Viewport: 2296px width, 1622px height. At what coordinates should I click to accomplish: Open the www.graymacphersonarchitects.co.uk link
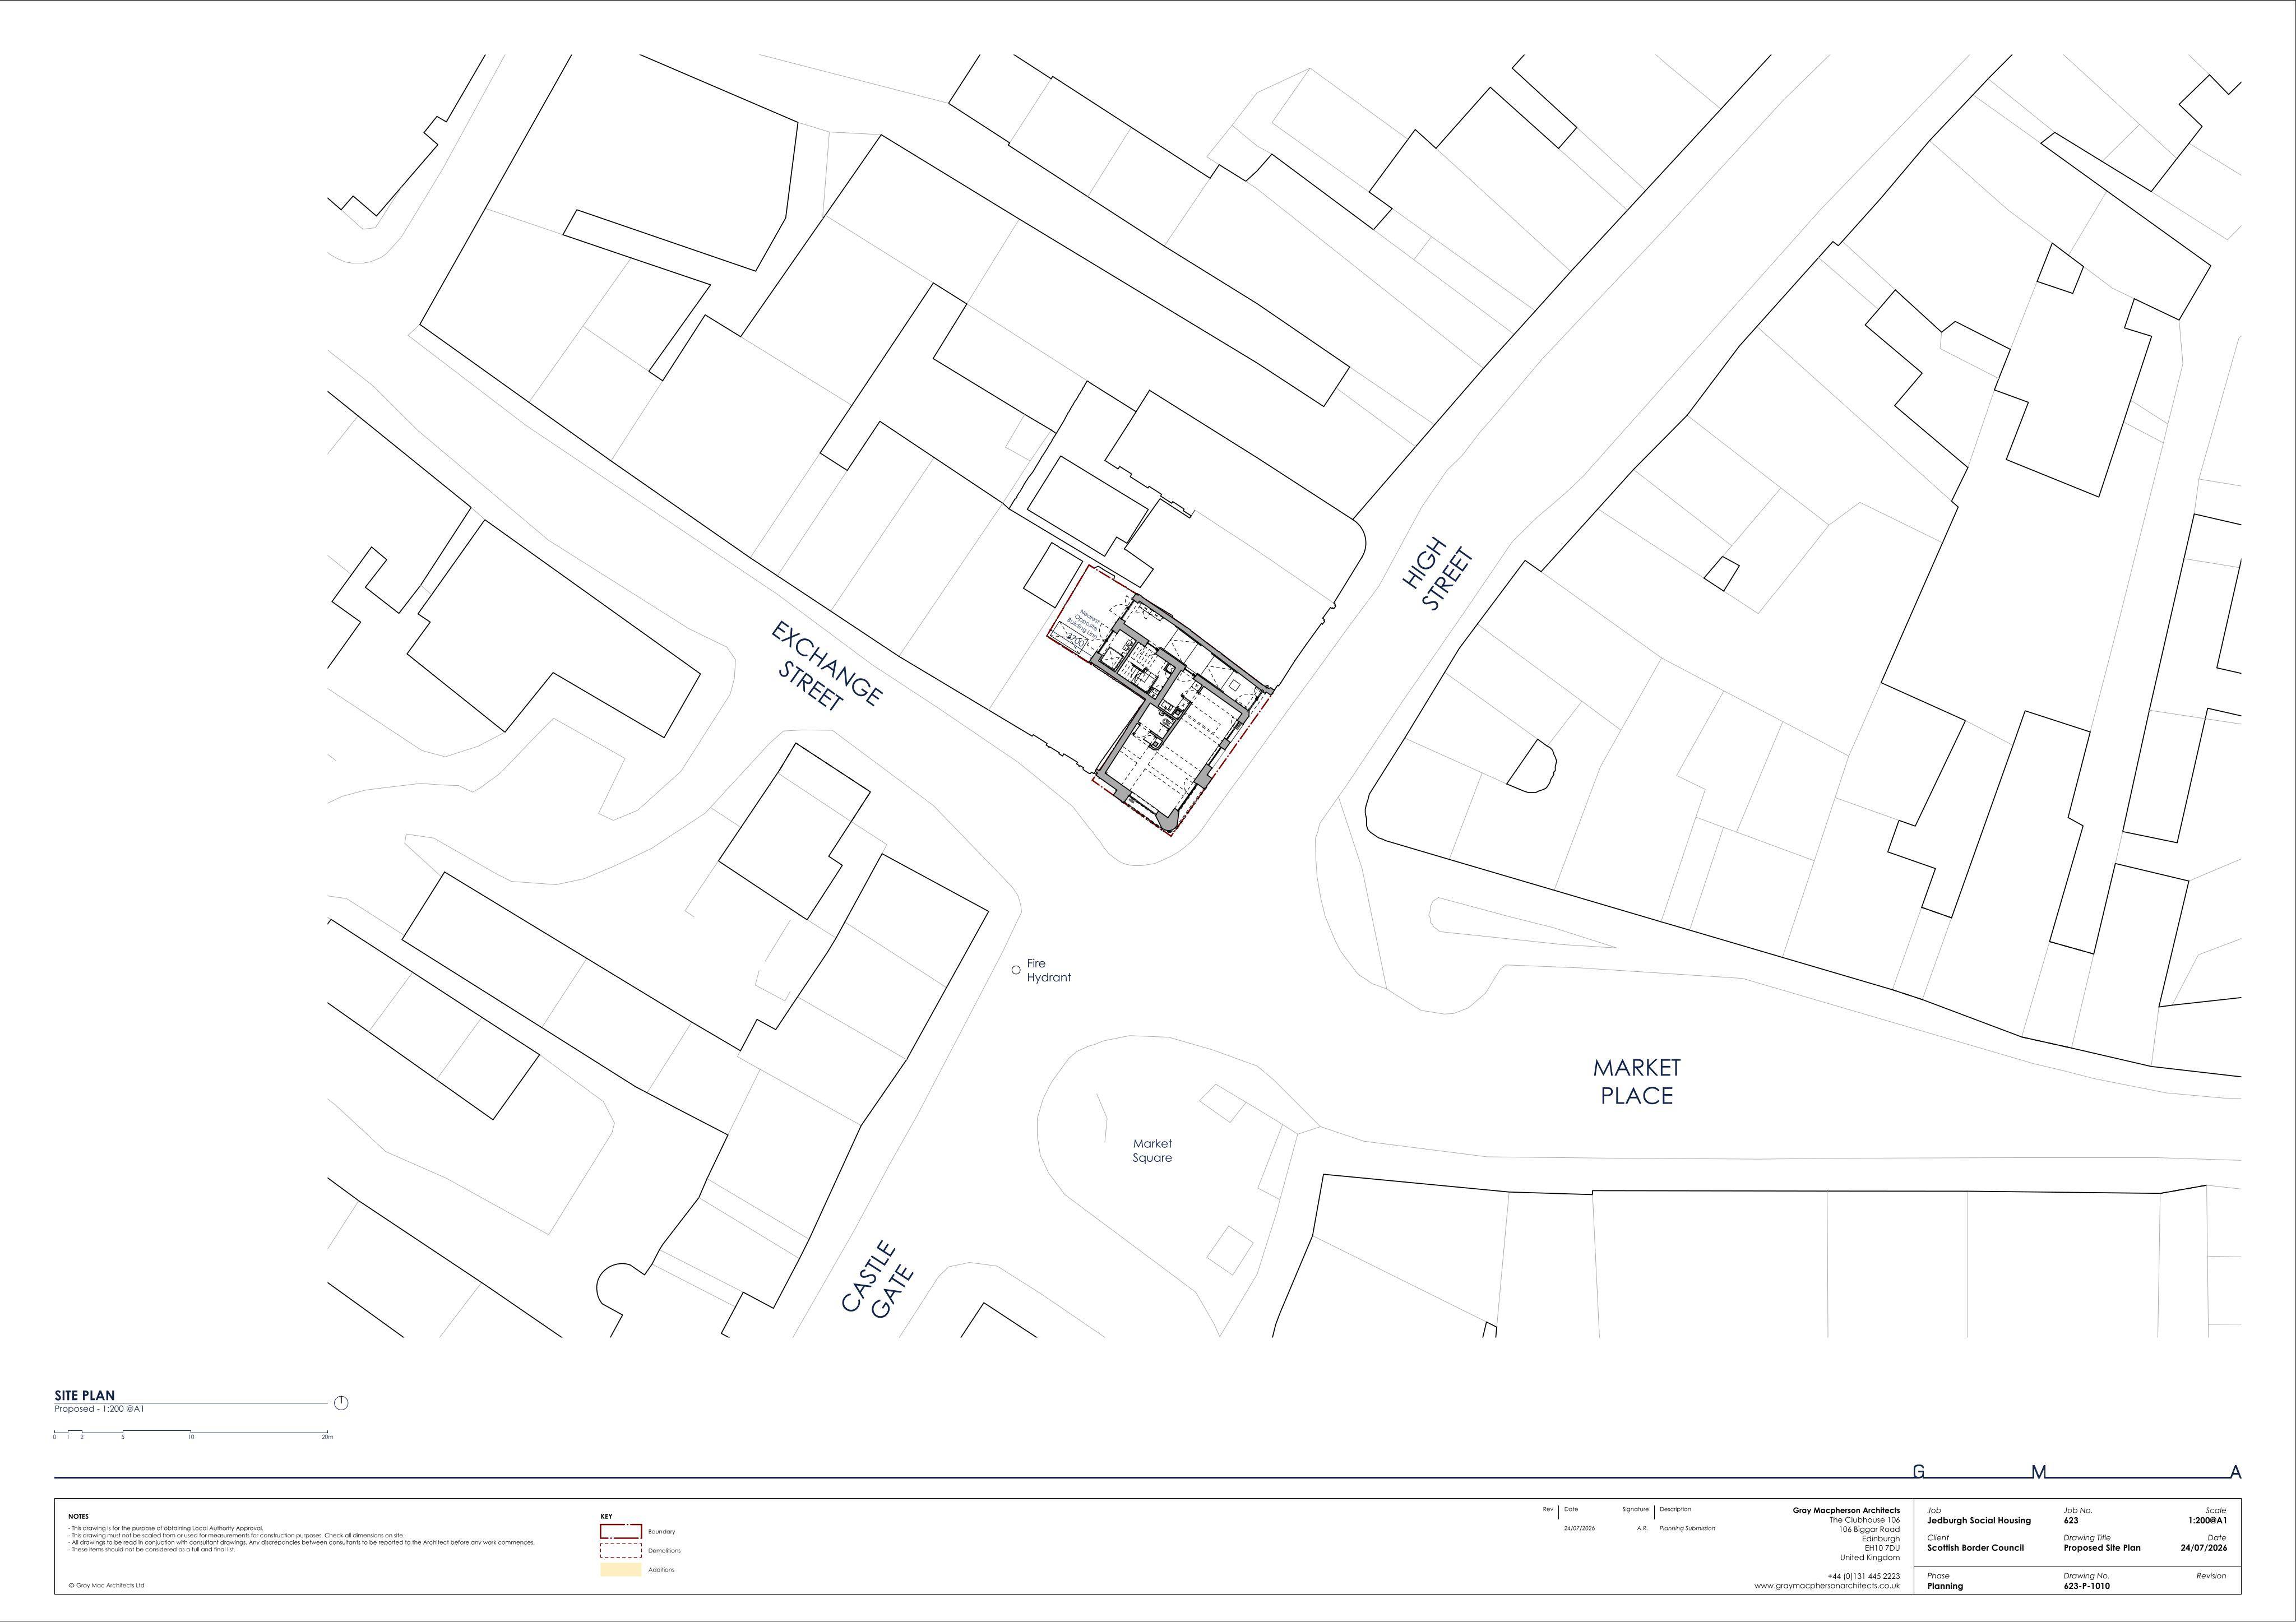coord(1827,1586)
